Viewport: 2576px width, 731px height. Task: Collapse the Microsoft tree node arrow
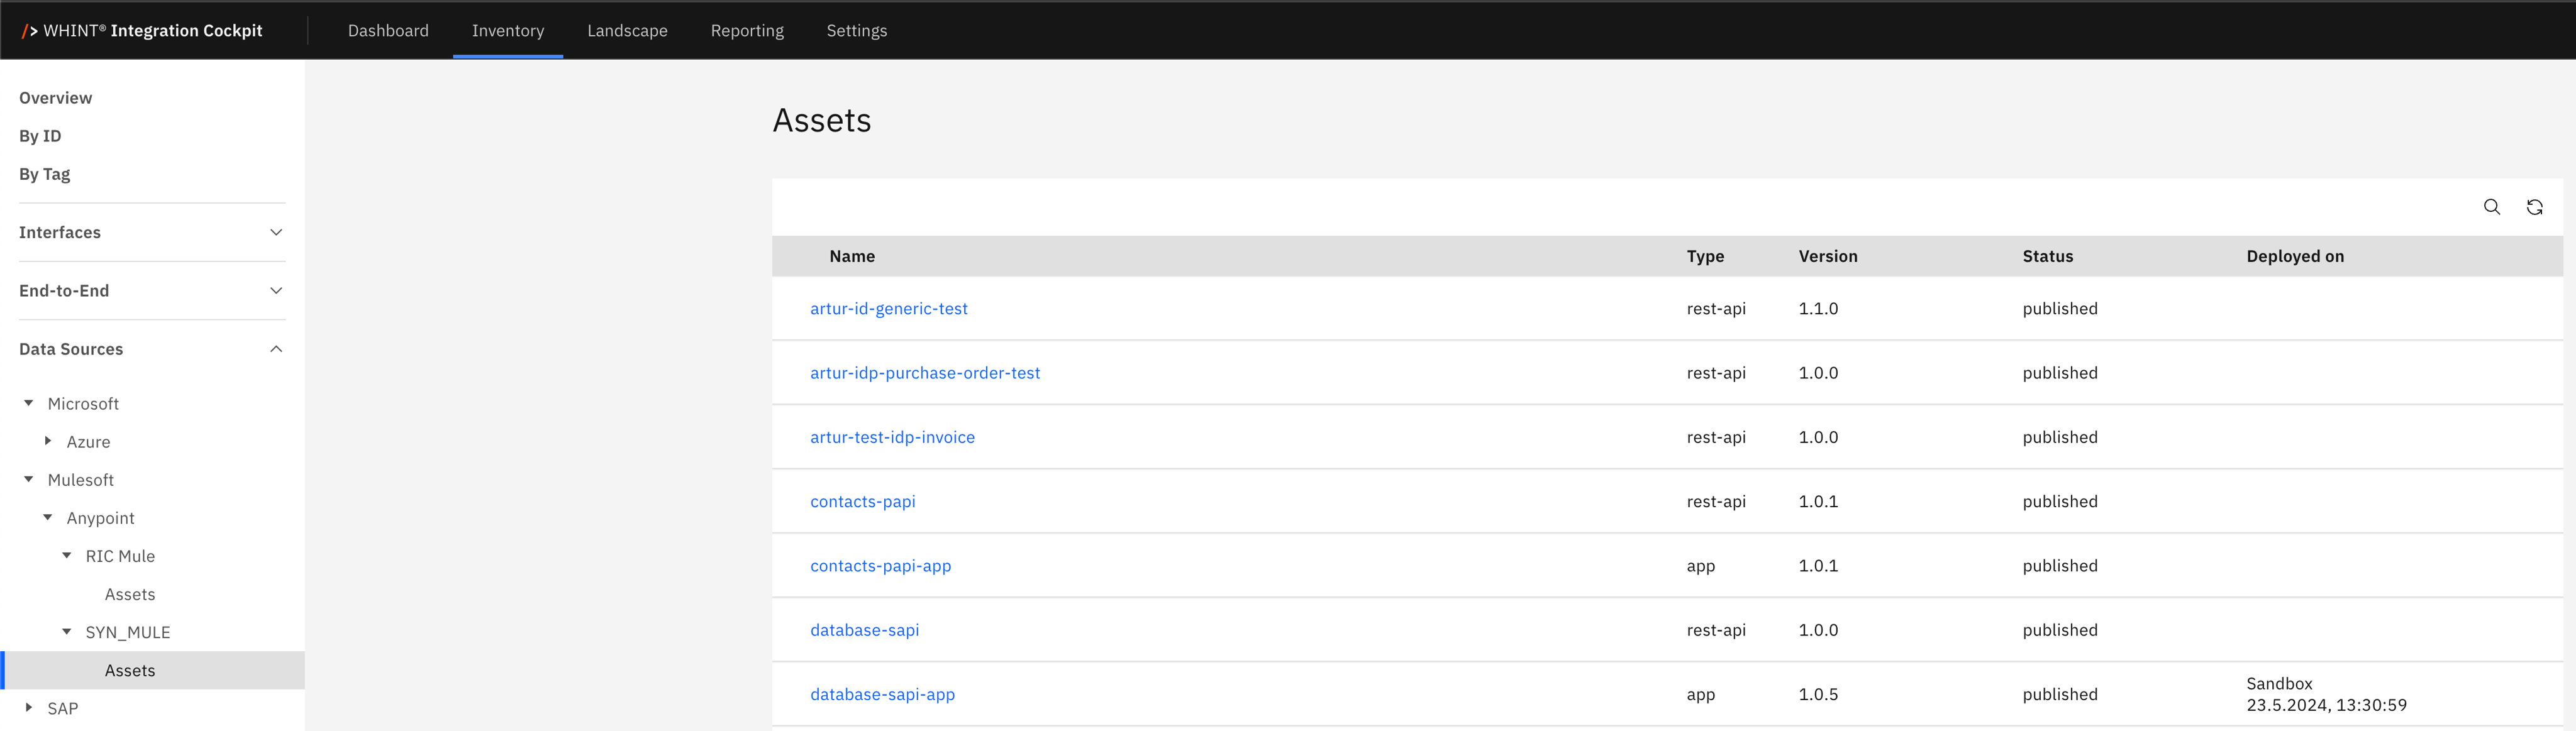click(x=29, y=403)
